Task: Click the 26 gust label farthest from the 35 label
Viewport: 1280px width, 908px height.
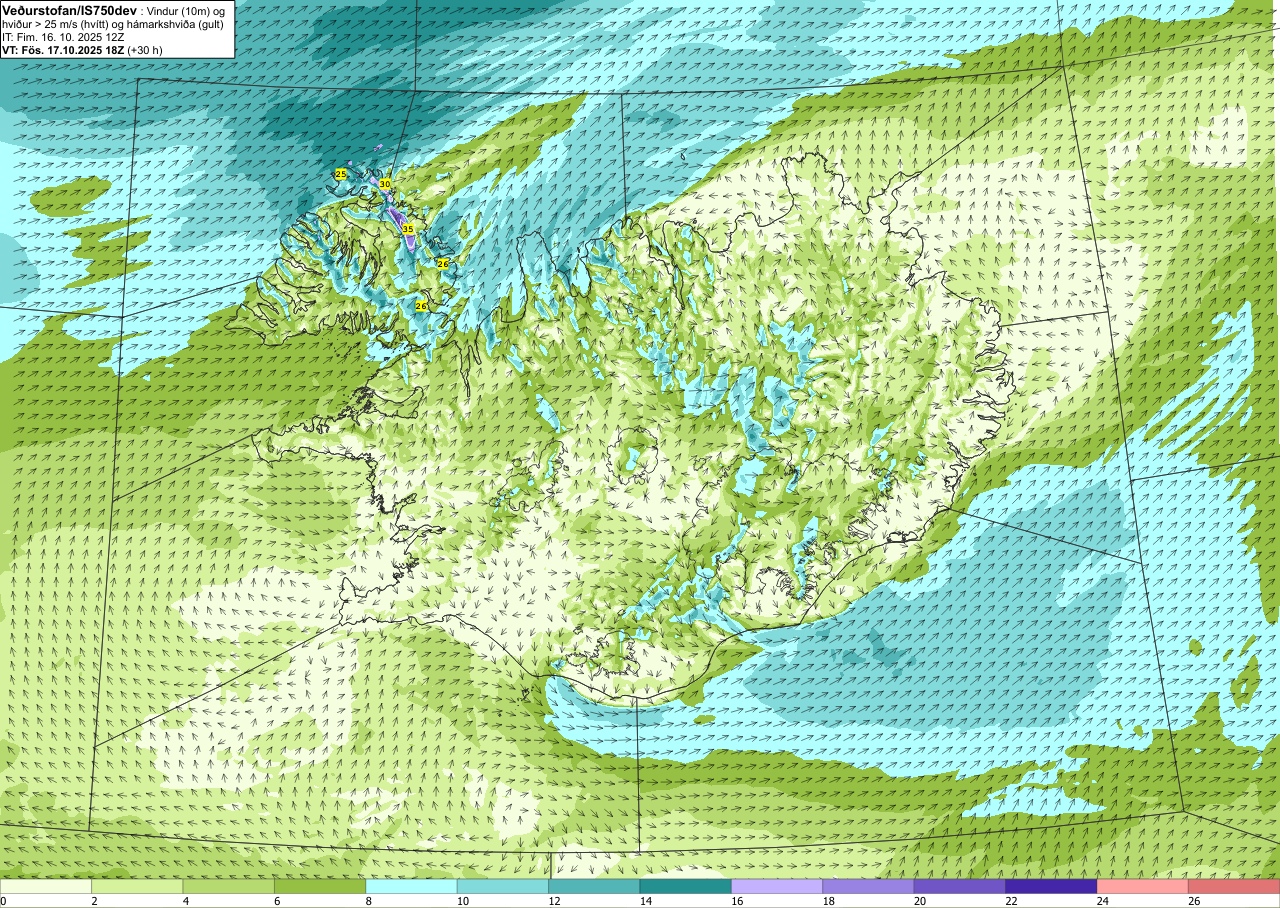Action: (421, 306)
